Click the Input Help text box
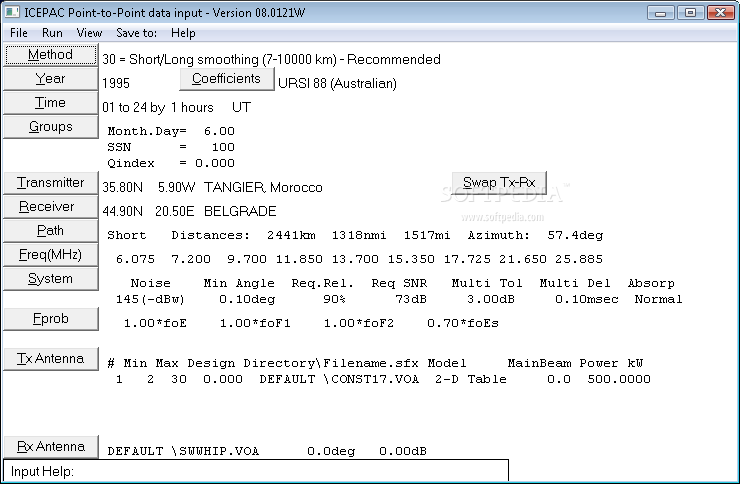The width and height of the screenshot is (740, 484). point(256,471)
